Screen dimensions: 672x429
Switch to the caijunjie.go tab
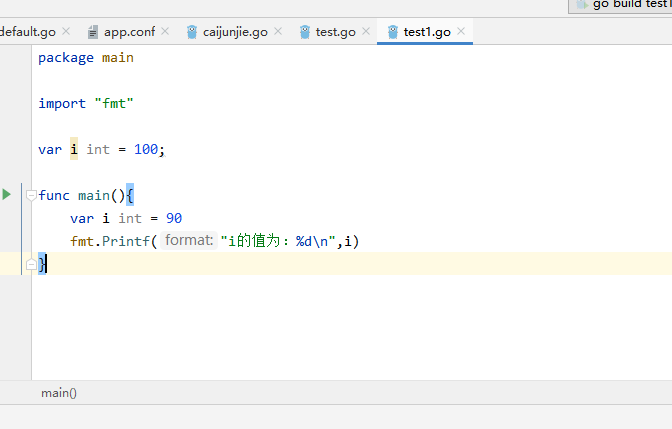pyautogui.click(x=235, y=32)
